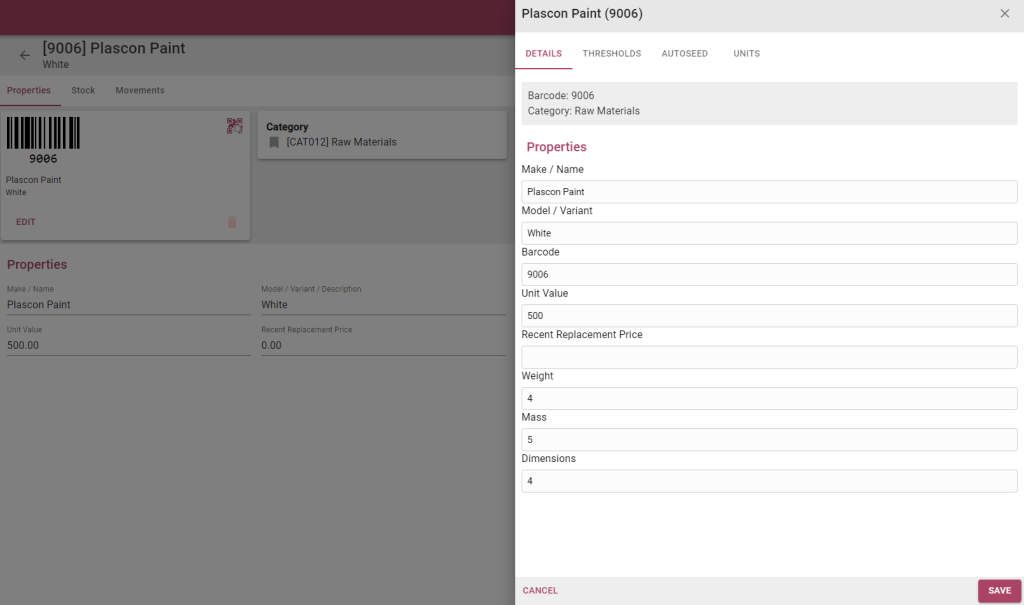
Task: Click 'Barcode: 9006' in panel summary
Action: click(x=561, y=95)
